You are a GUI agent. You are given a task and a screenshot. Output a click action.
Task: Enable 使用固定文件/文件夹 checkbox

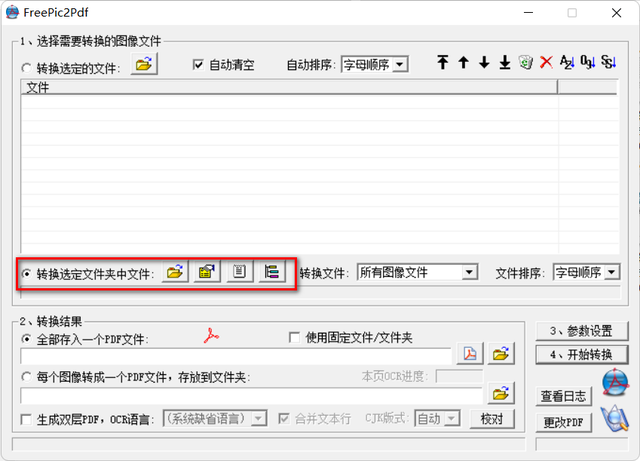pos(294,337)
